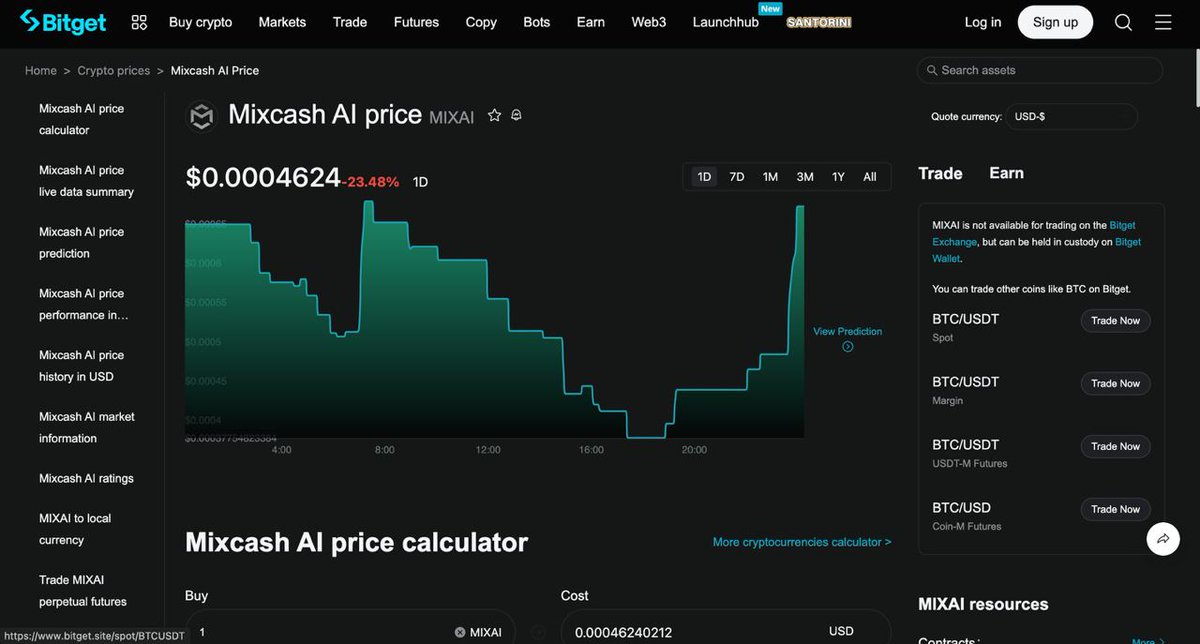Click the current price $0.0004624

[263, 178]
